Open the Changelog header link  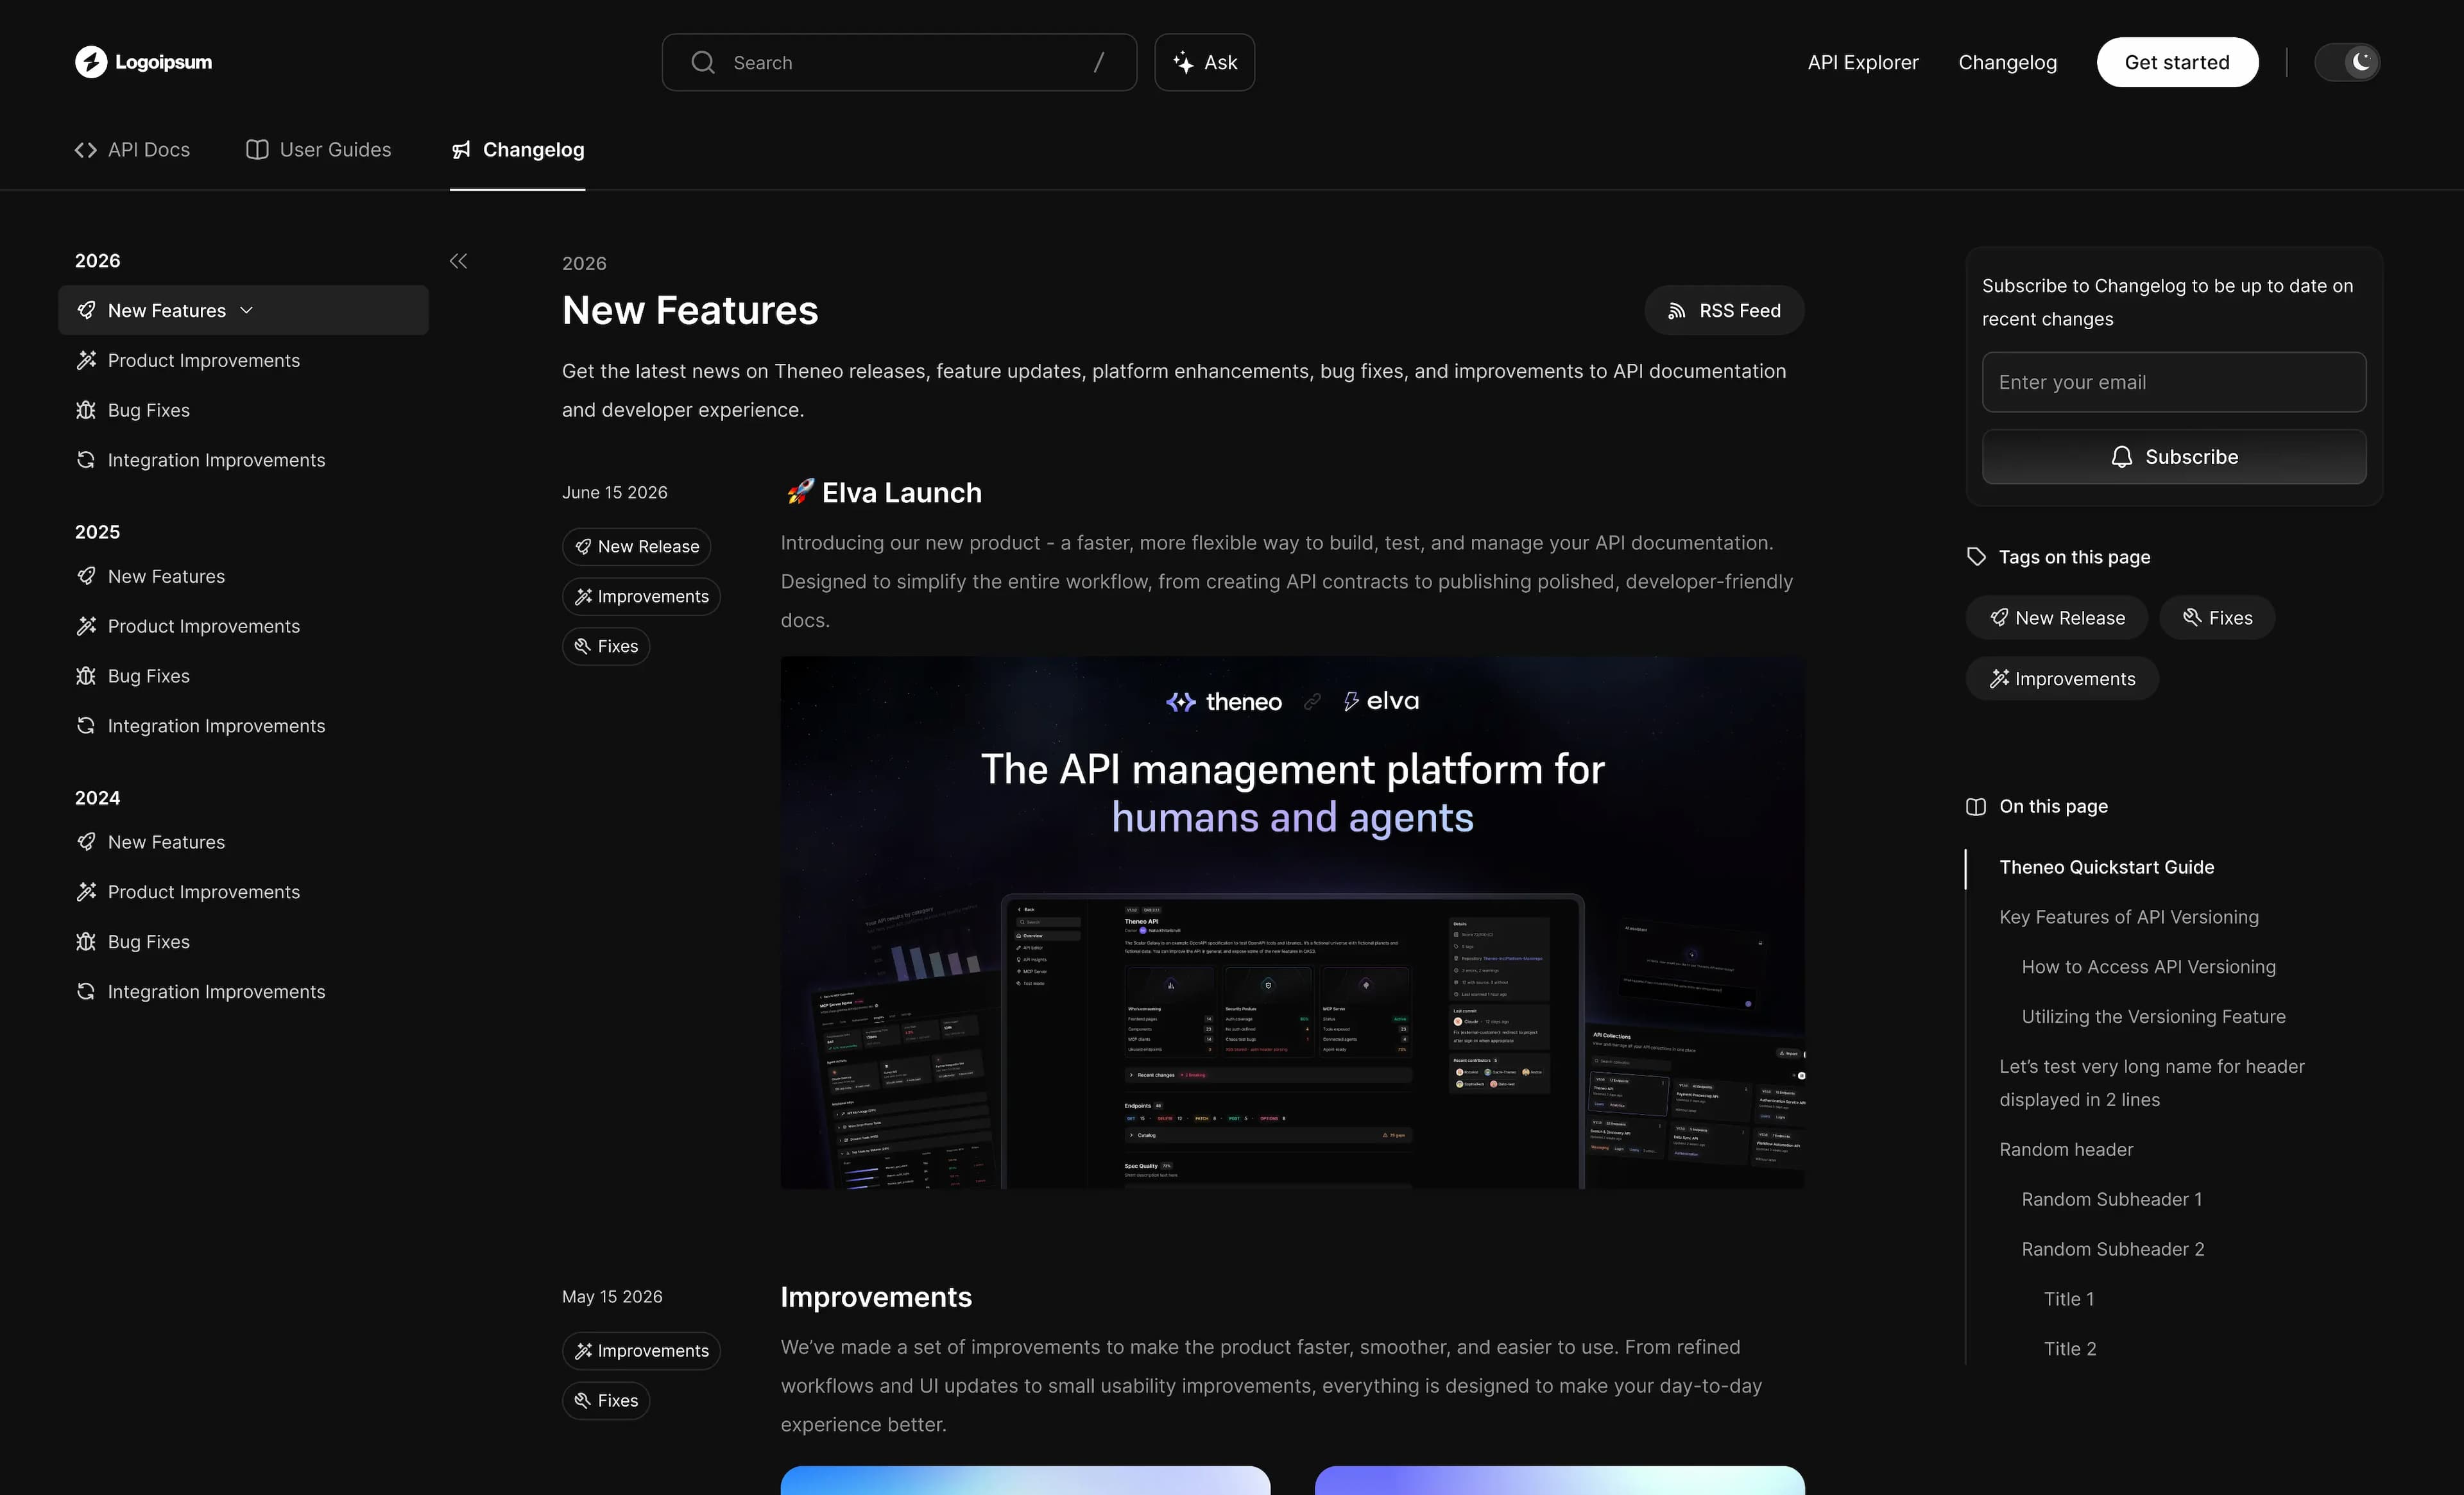point(2007,62)
